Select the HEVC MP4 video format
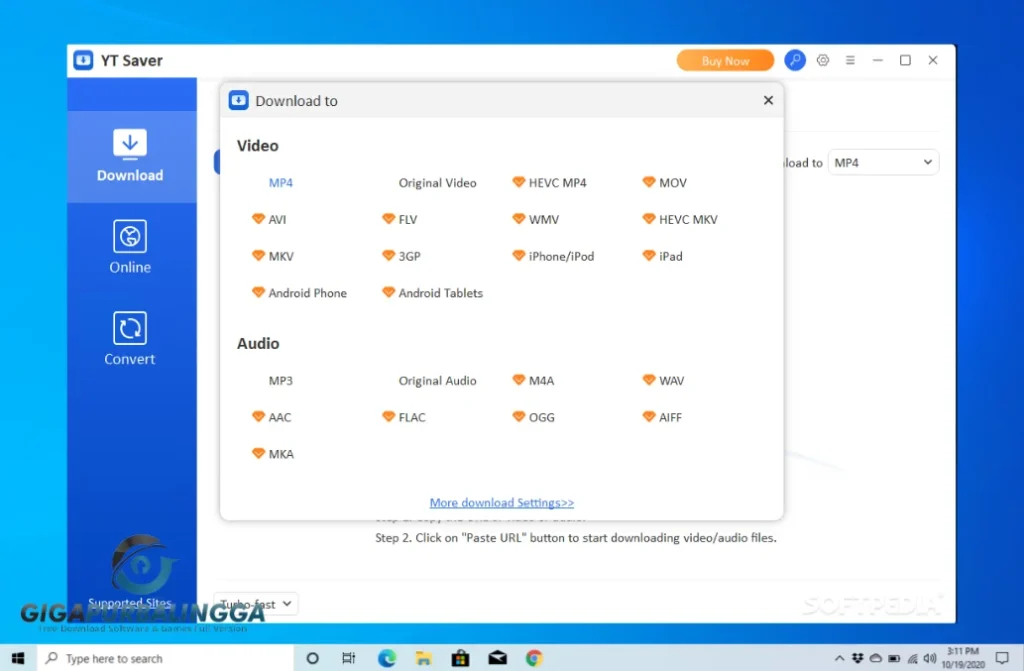This screenshot has width=1024, height=671. tap(556, 182)
